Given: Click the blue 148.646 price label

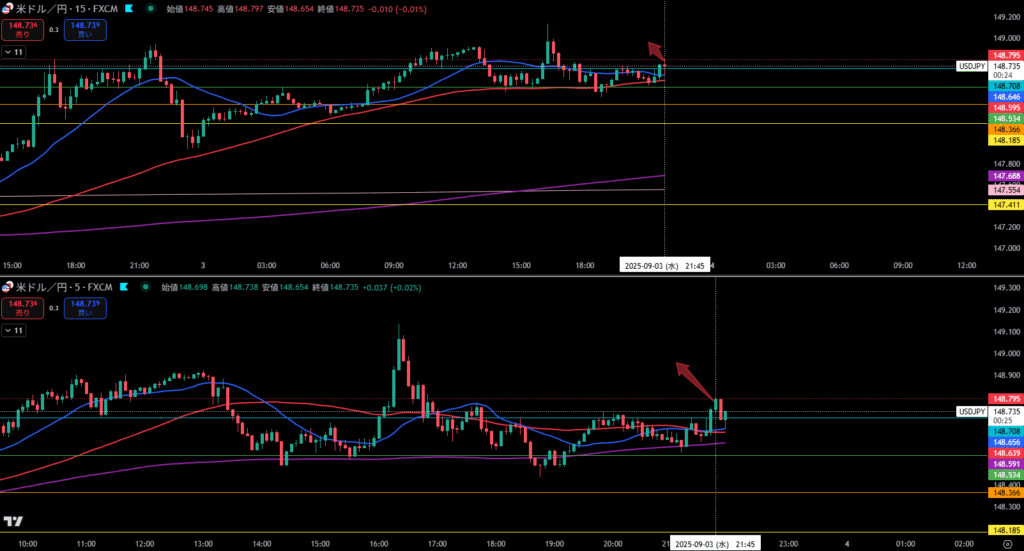Looking at the screenshot, I should tap(1006, 97).
